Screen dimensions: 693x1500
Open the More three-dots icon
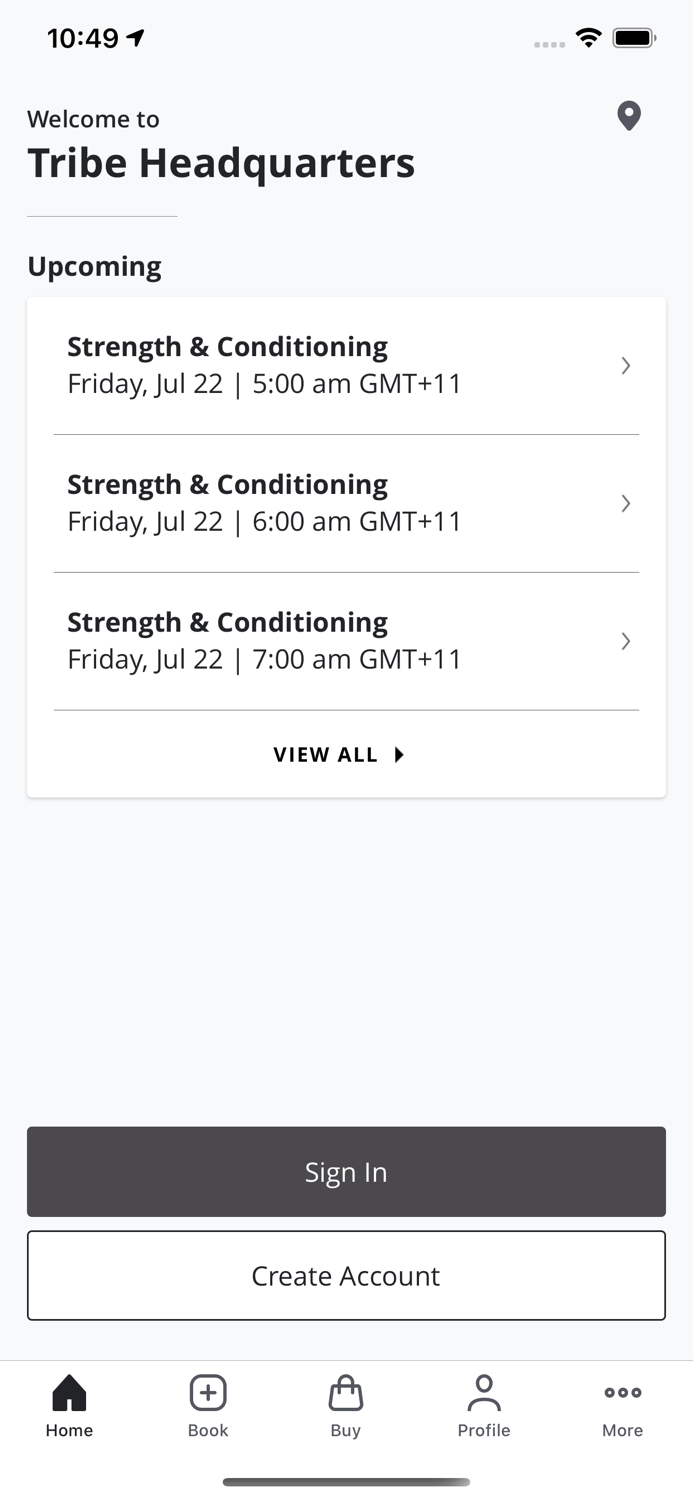622,1392
